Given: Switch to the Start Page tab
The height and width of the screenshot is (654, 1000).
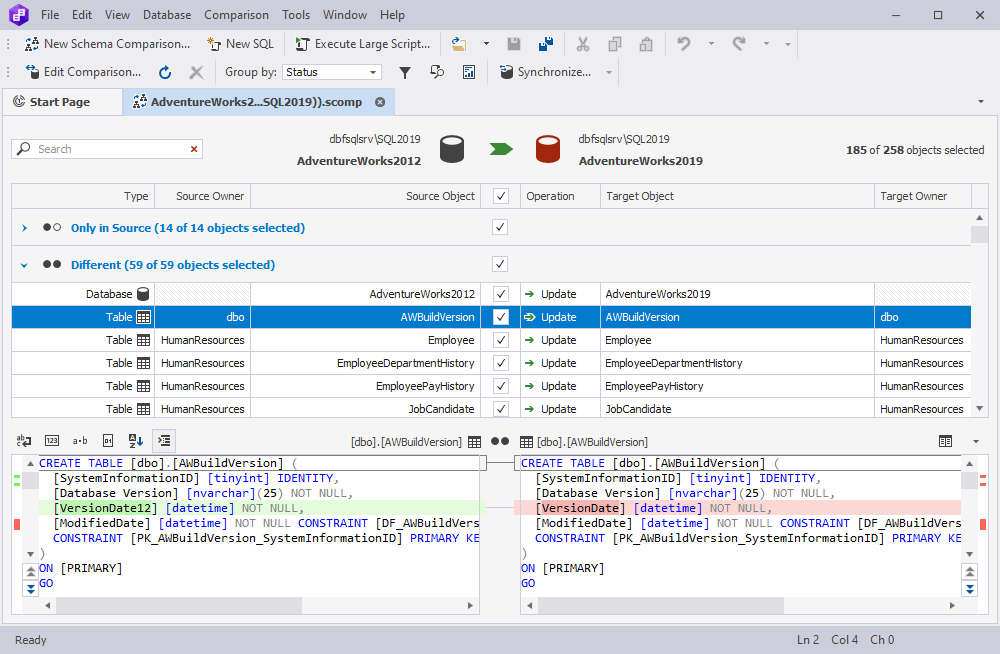Looking at the screenshot, I should tap(61, 102).
